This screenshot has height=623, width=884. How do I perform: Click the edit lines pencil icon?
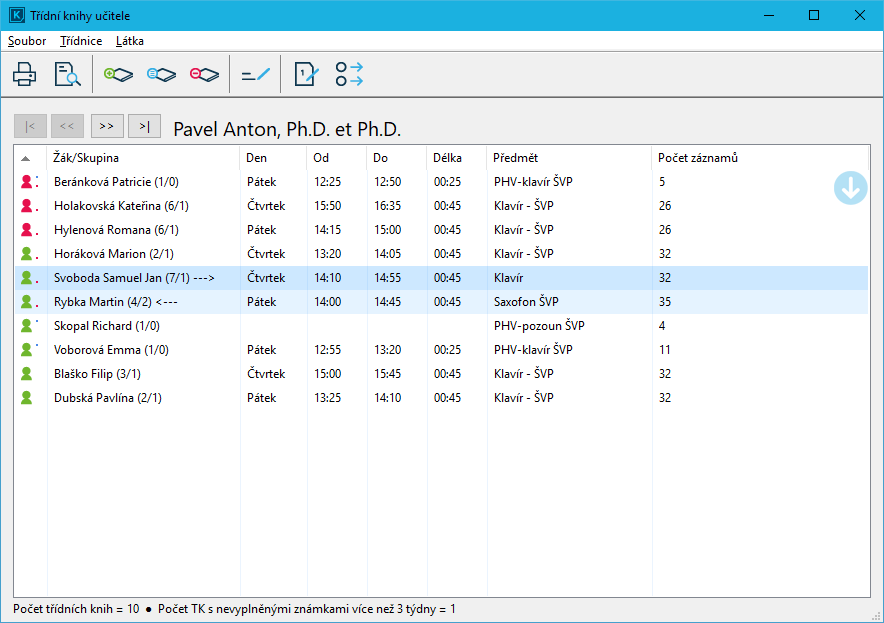[x=256, y=74]
